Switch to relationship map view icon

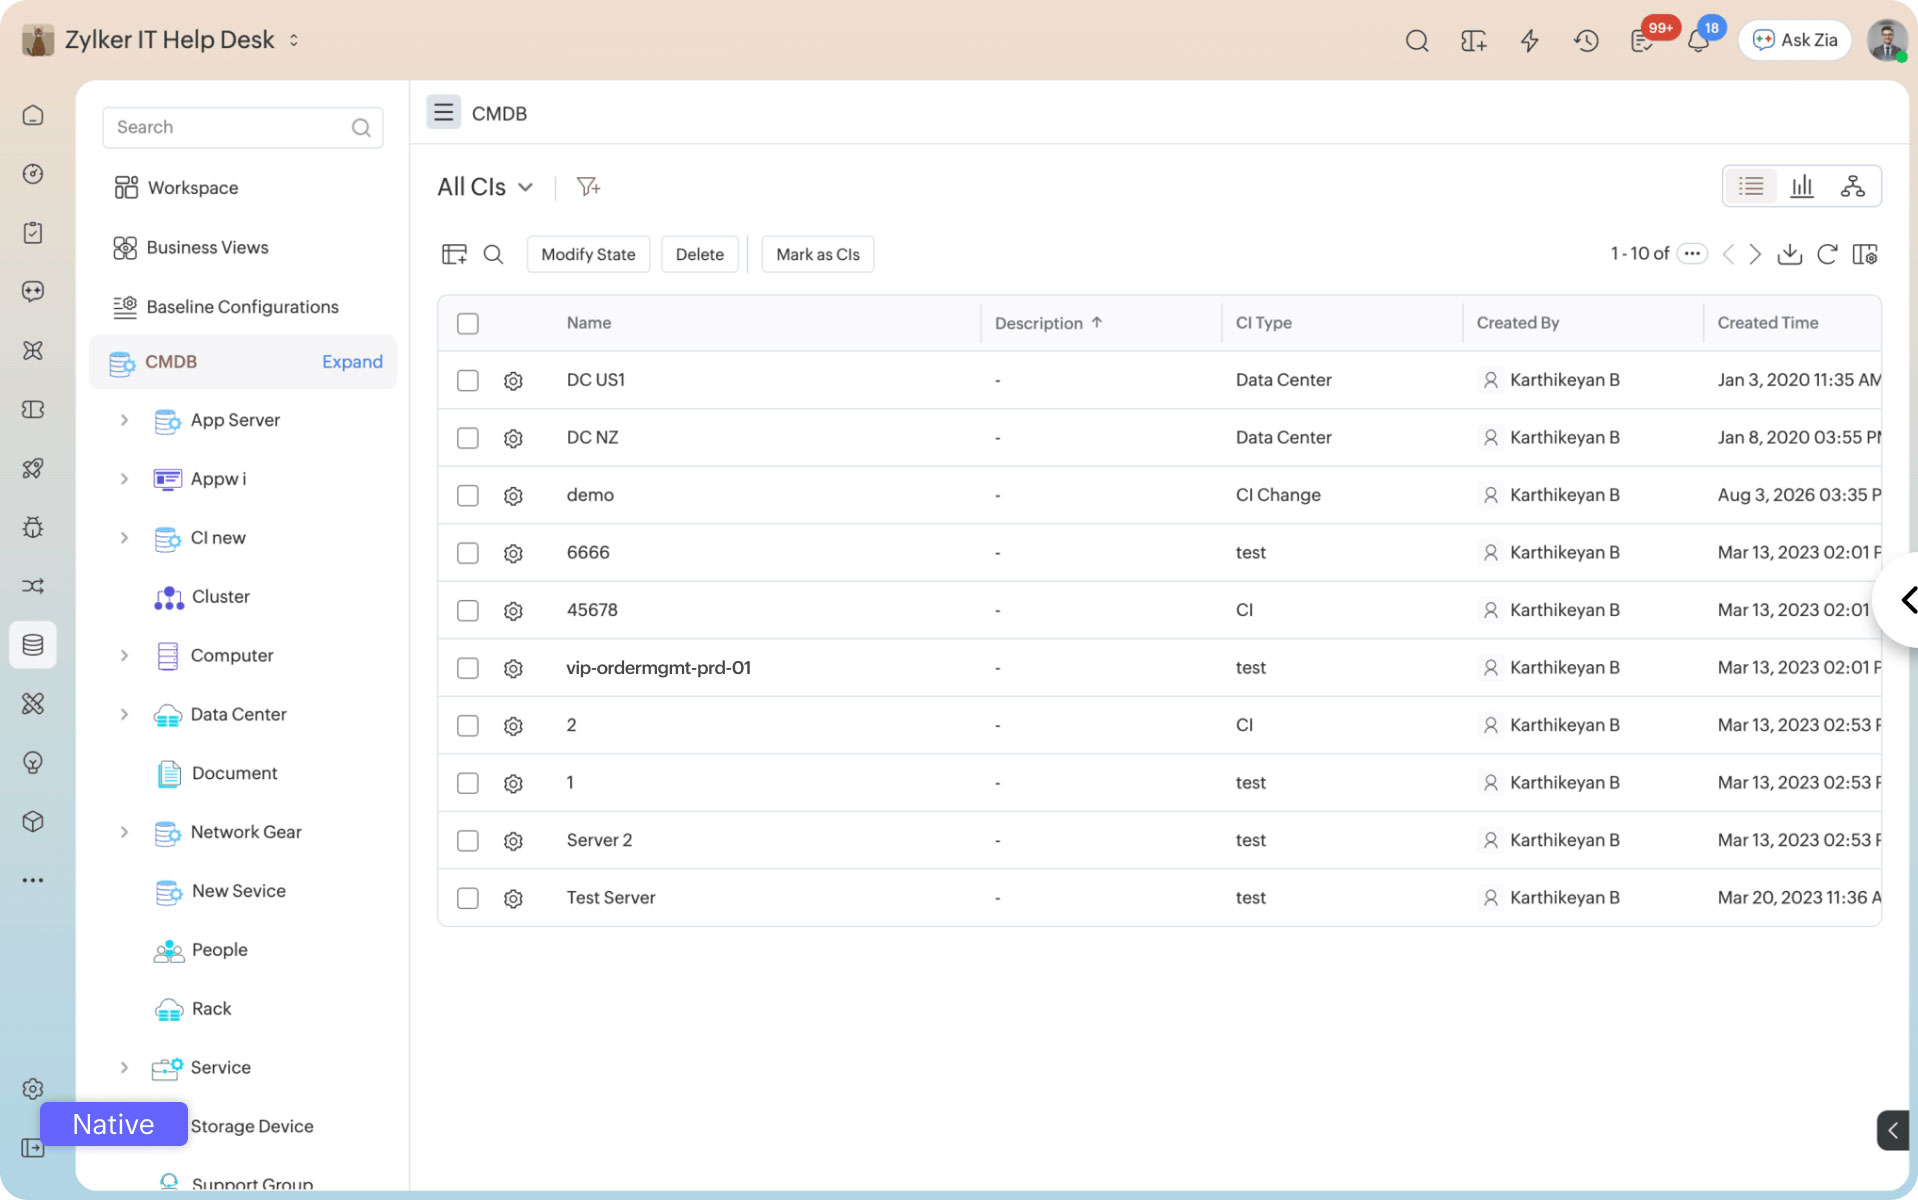[x=1852, y=186]
